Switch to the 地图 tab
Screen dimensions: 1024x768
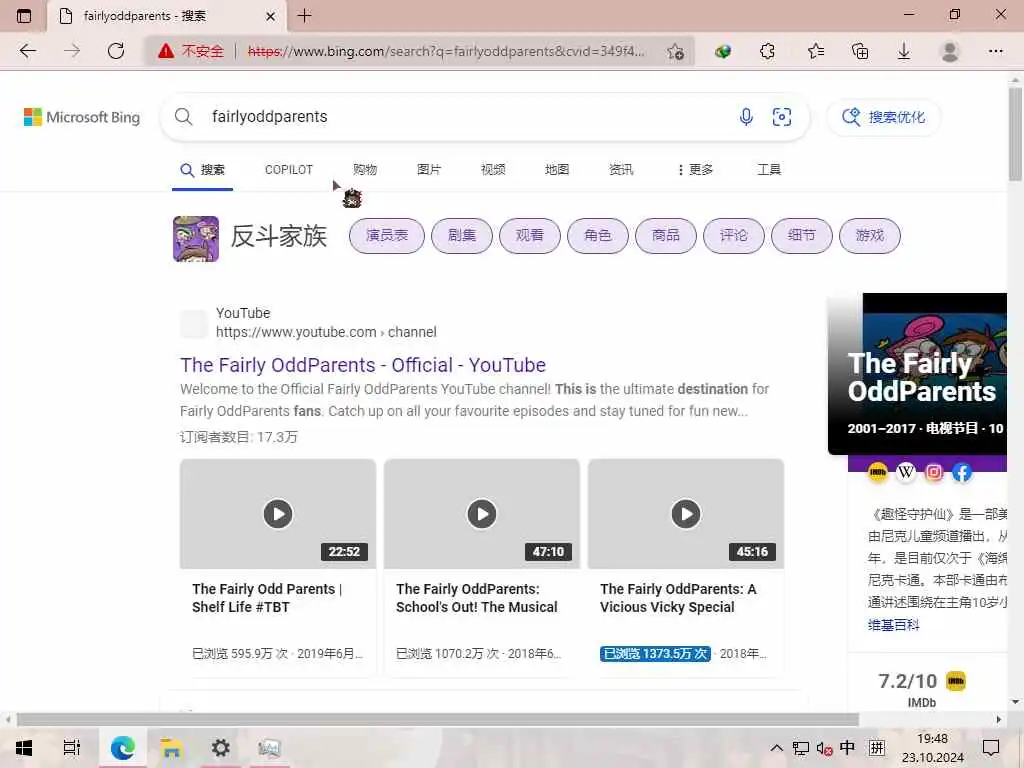click(557, 170)
